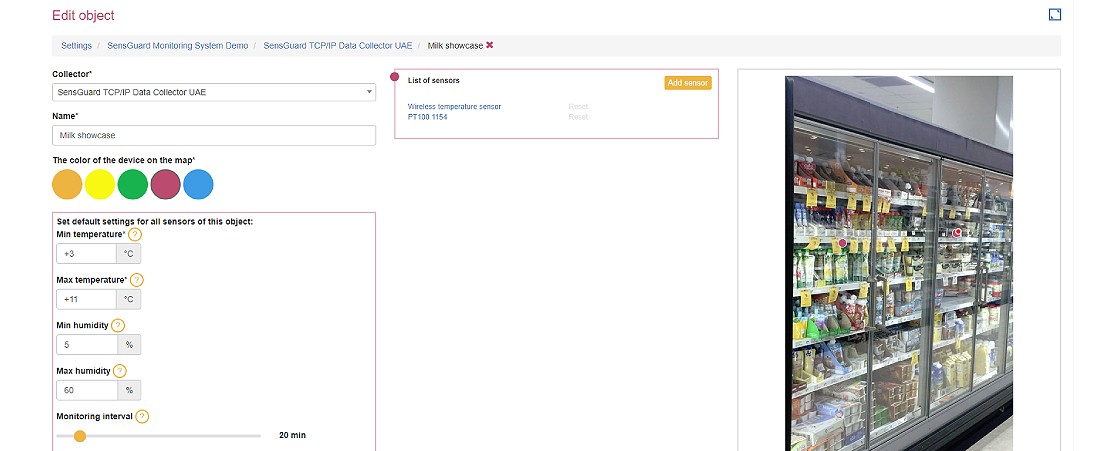Pick the blue device color swatch
Screen dimensions: 1100x451
click(x=198, y=185)
